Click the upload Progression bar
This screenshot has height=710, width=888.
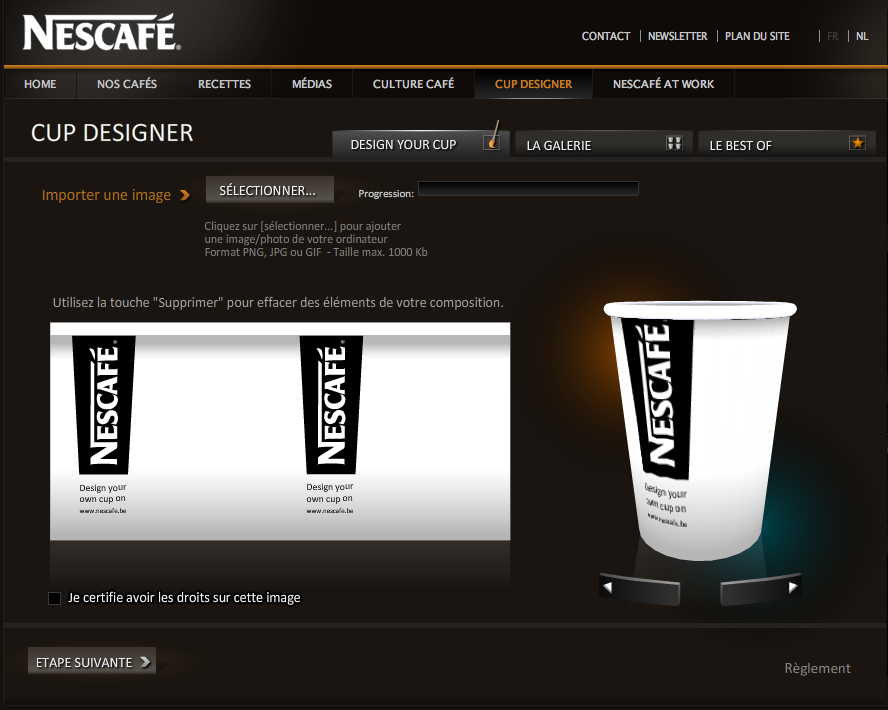528,189
